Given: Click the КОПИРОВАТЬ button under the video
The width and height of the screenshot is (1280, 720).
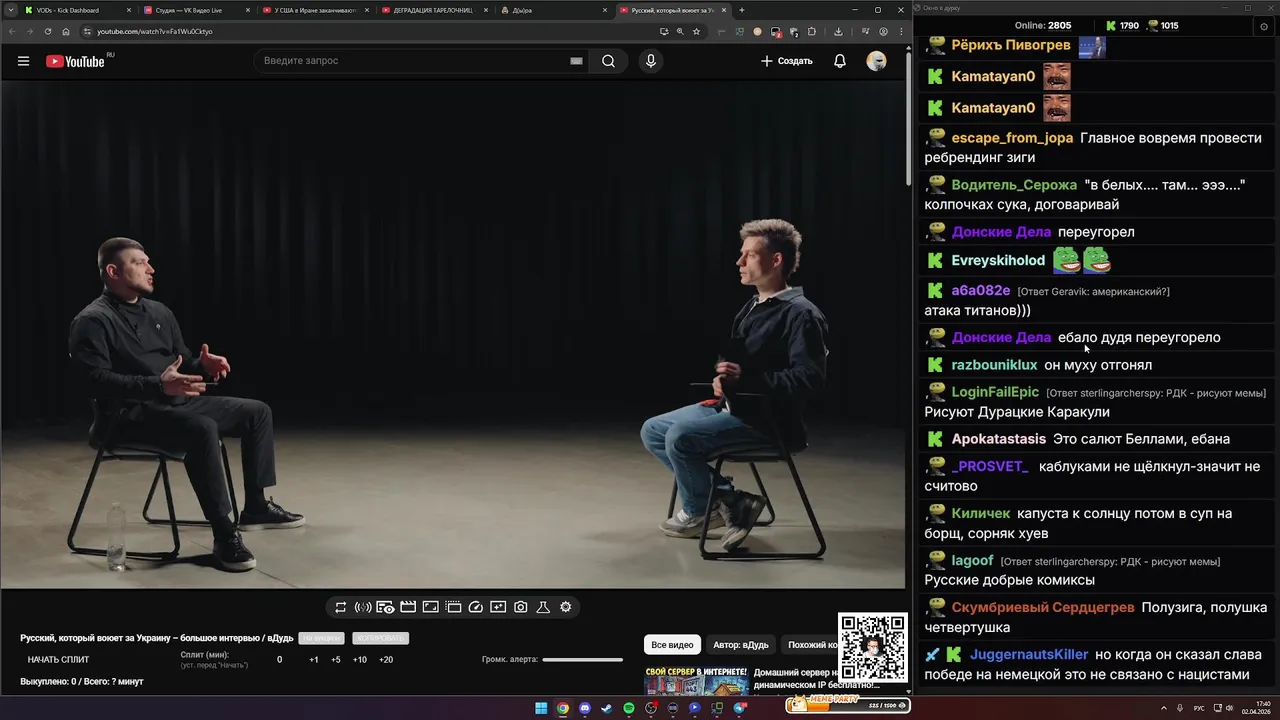Looking at the screenshot, I should coord(380,638).
